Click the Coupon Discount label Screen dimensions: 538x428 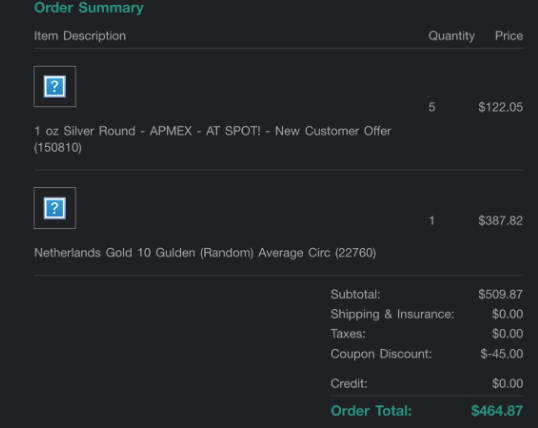(381, 354)
